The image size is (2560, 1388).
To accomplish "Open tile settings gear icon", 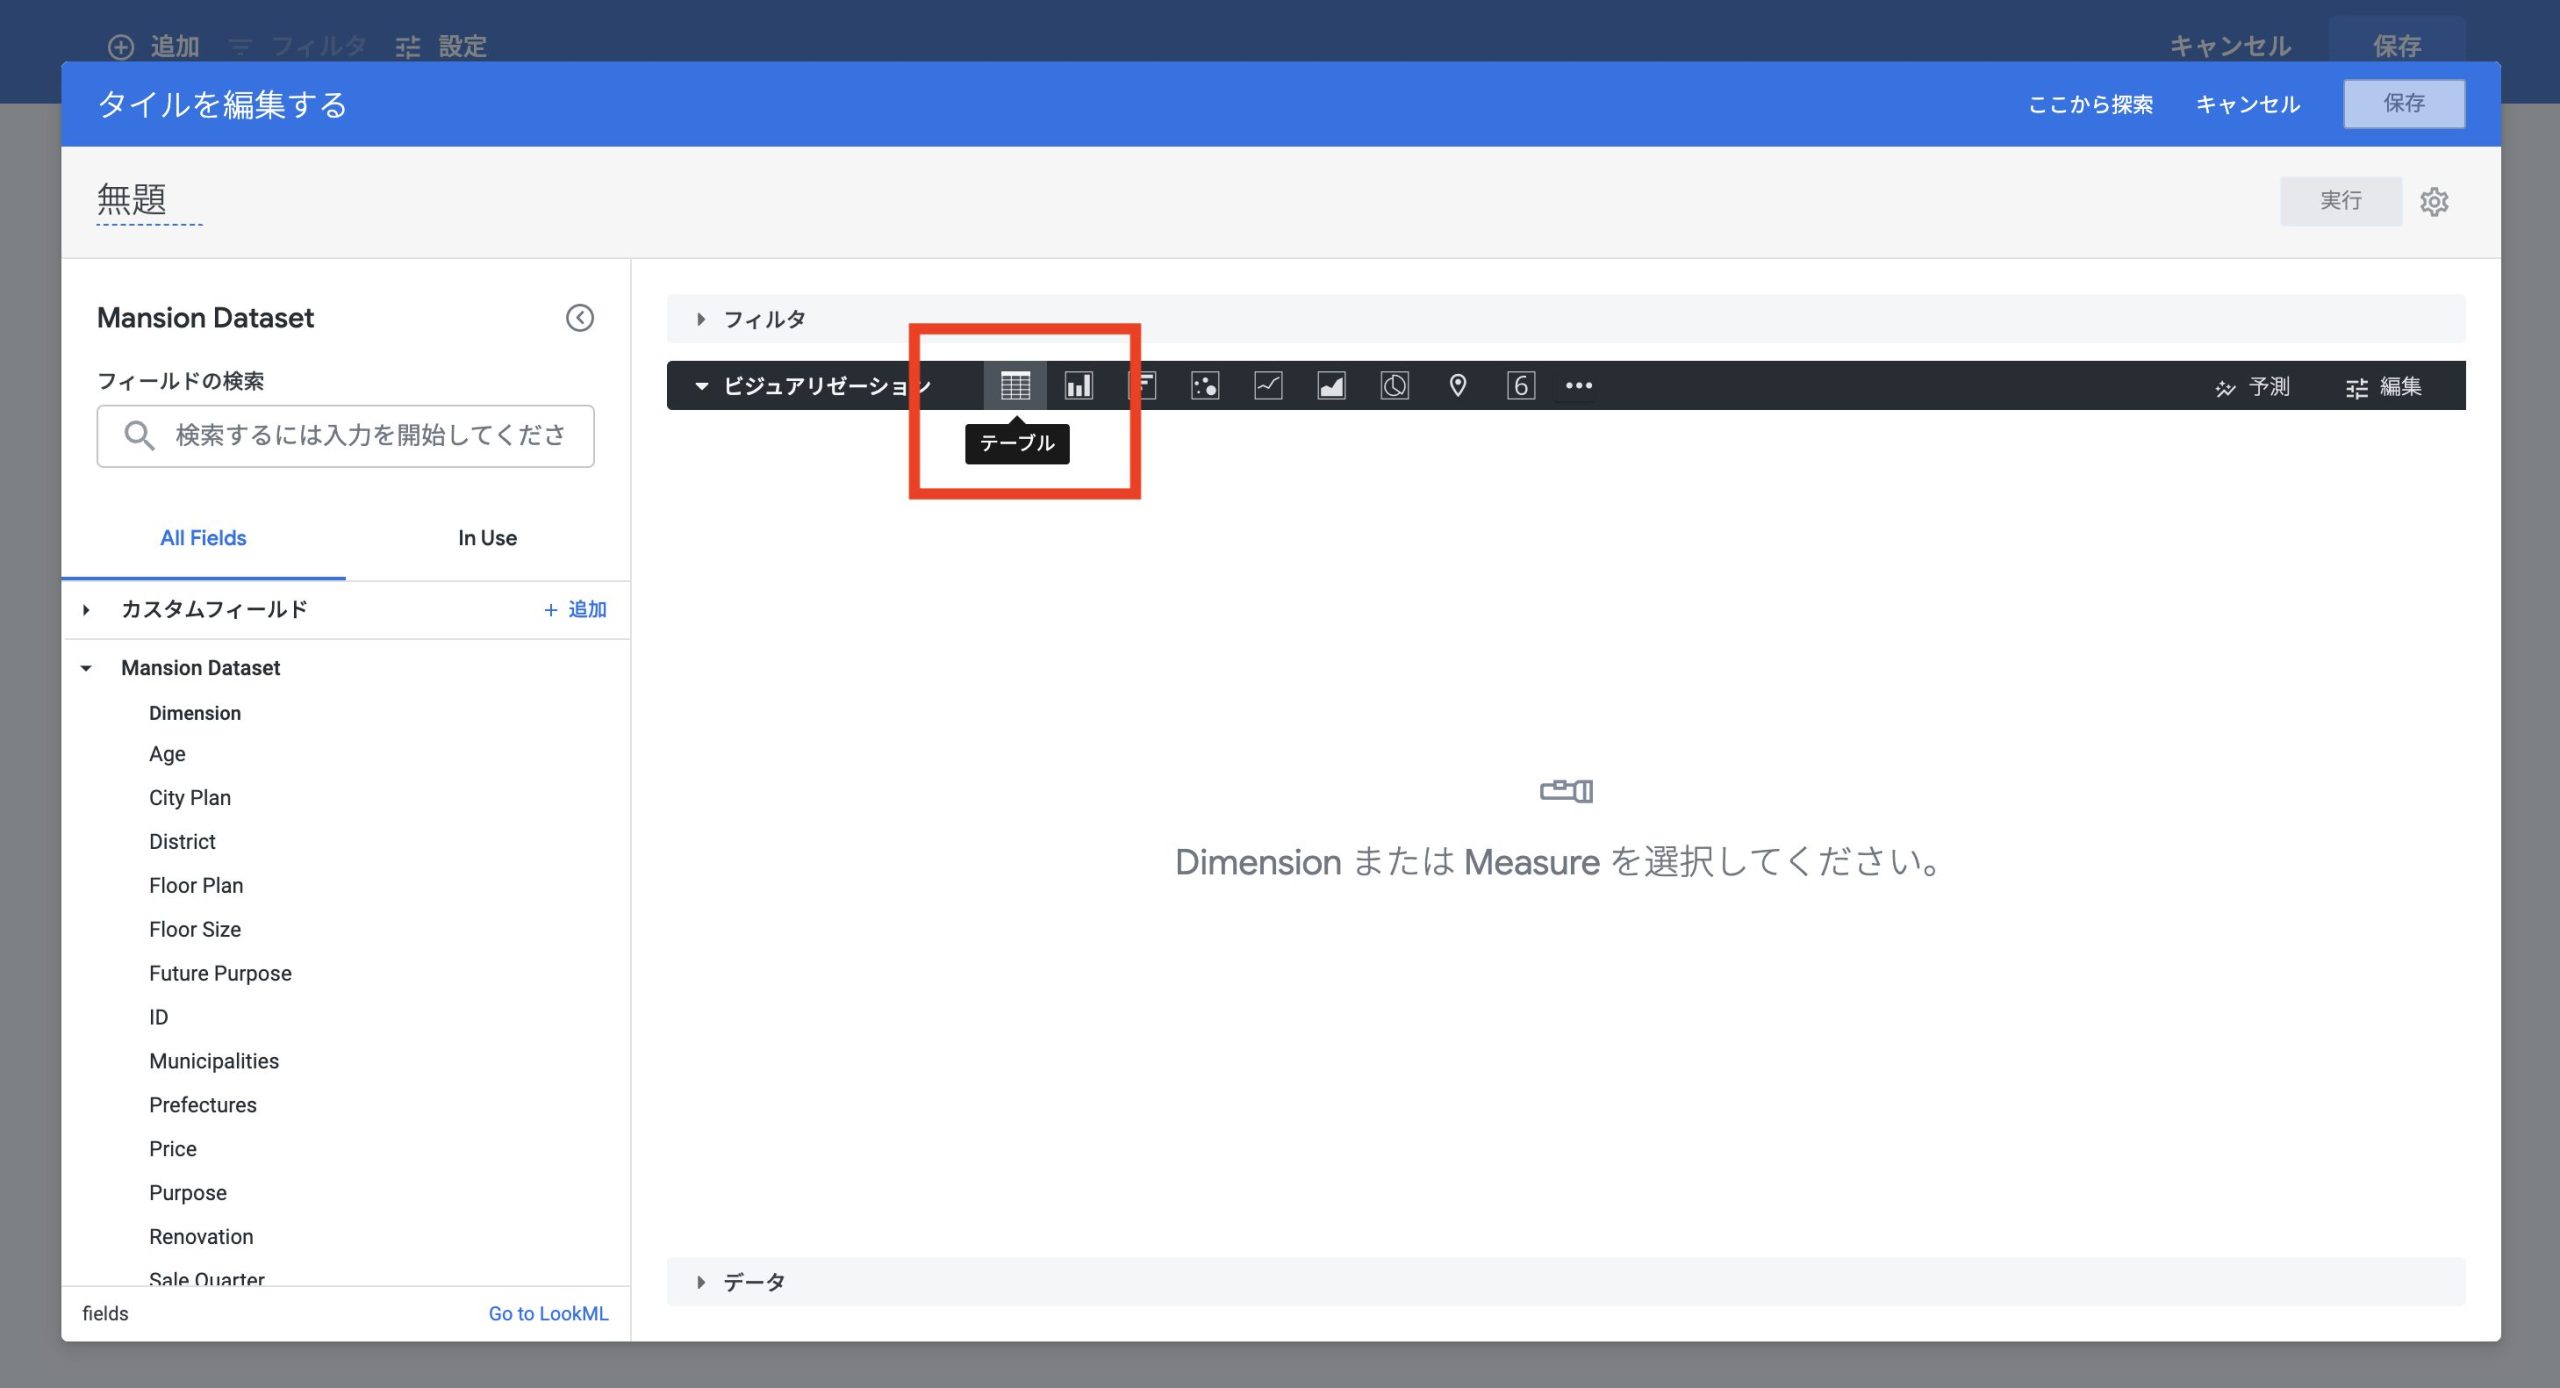I will click(x=2434, y=202).
